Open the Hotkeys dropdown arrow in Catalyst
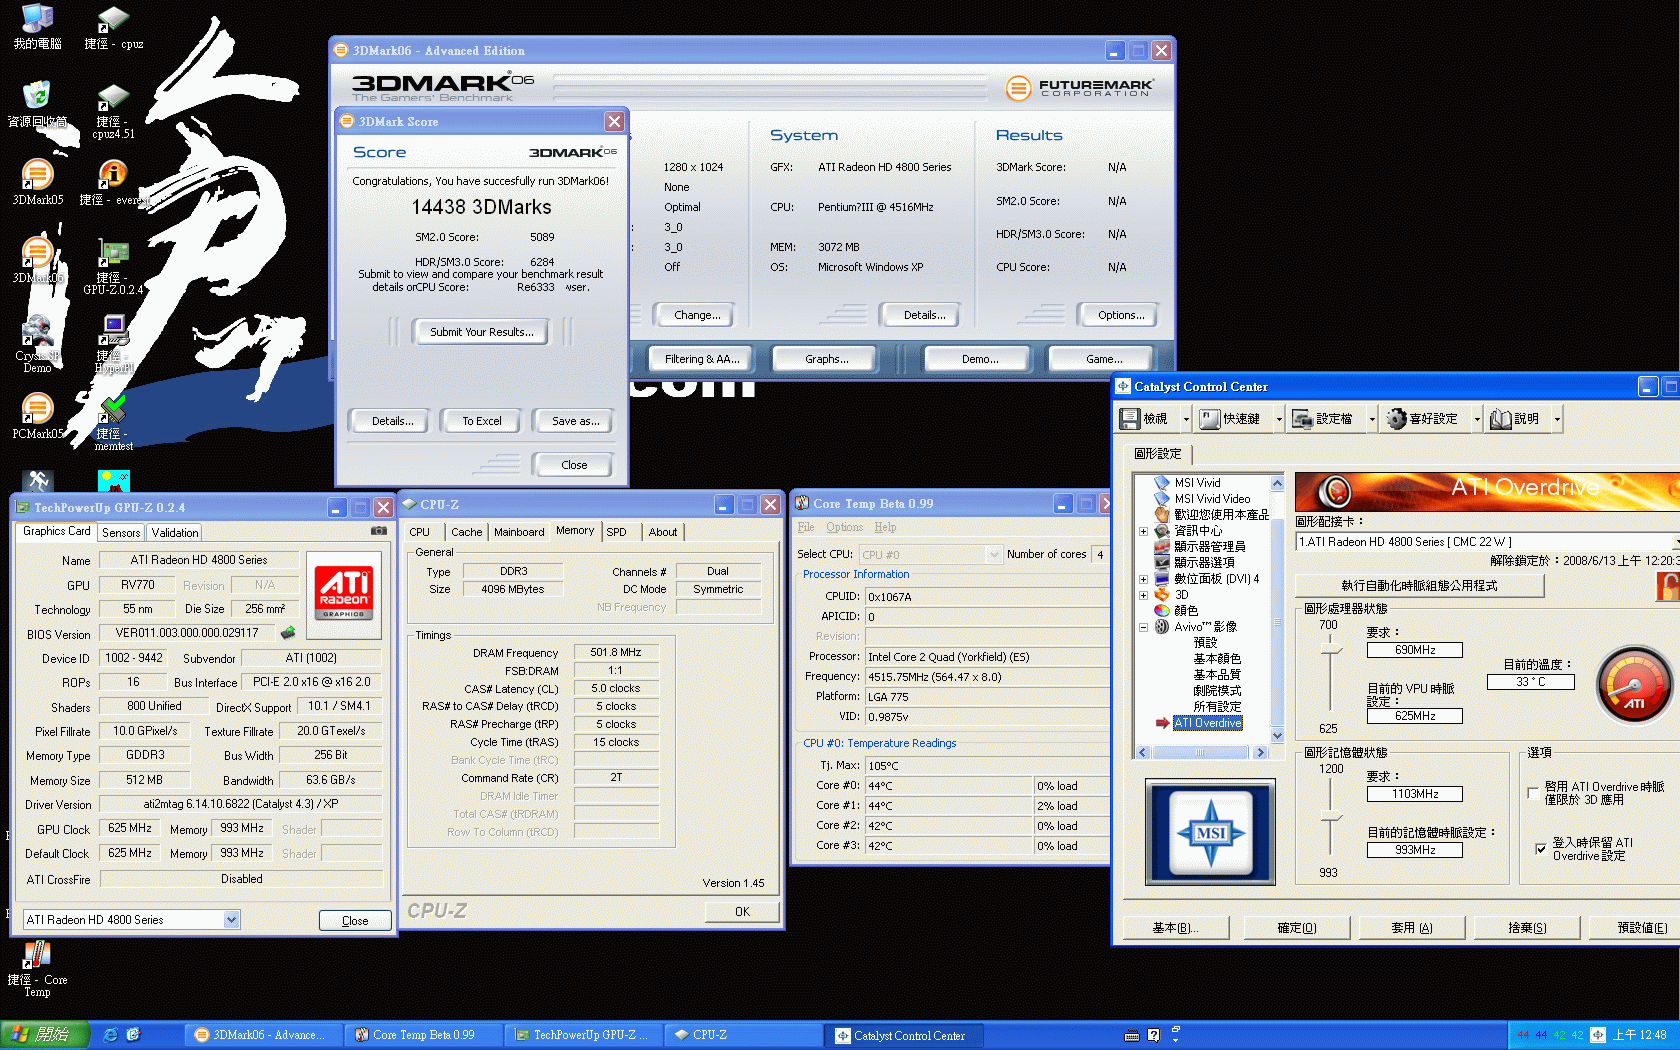This screenshot has height=1050, width=1680. [x=1279, y=419]
